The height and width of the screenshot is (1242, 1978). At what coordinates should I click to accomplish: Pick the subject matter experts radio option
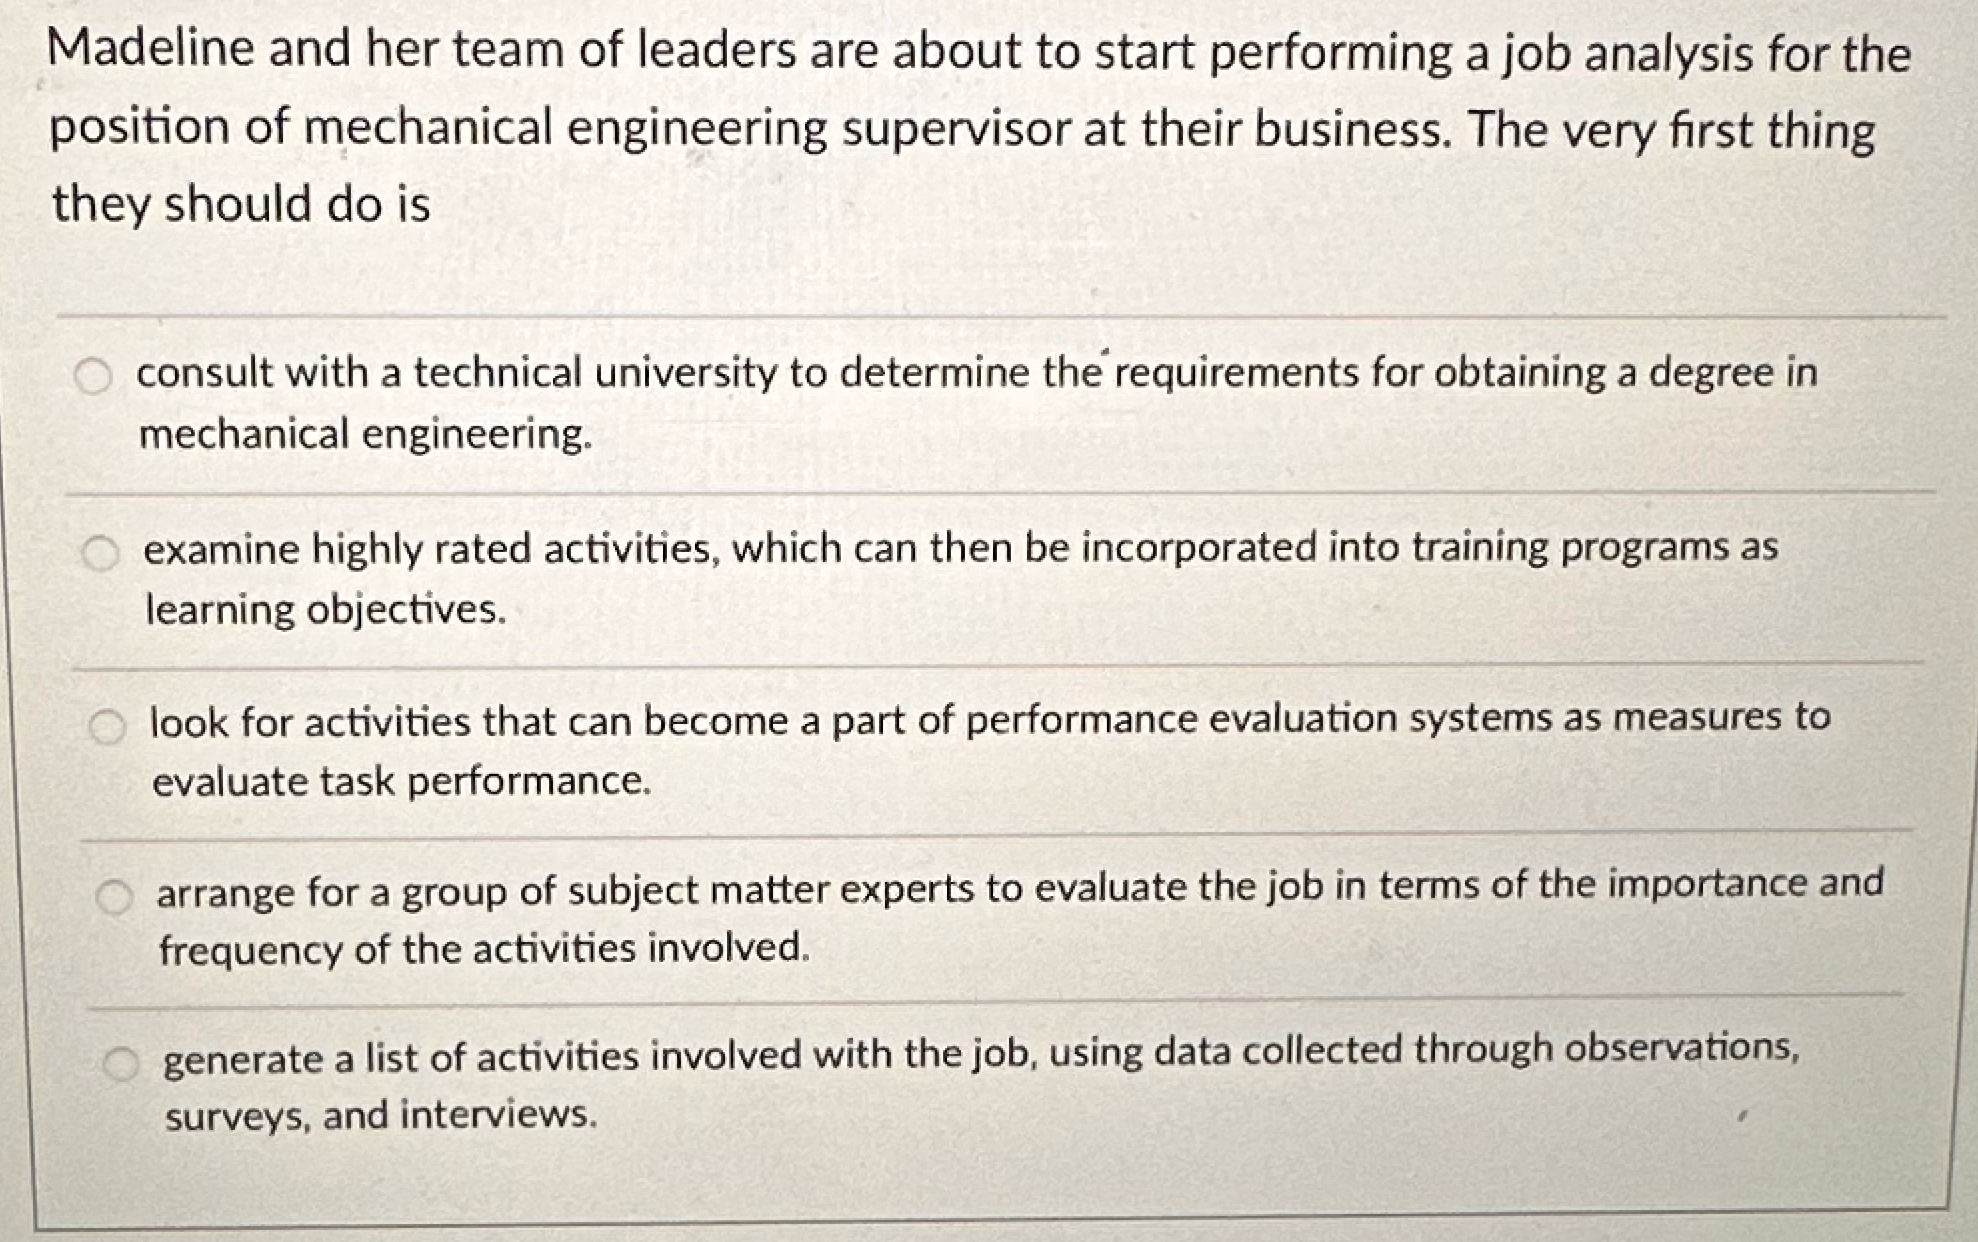click(x=114, y=898)
